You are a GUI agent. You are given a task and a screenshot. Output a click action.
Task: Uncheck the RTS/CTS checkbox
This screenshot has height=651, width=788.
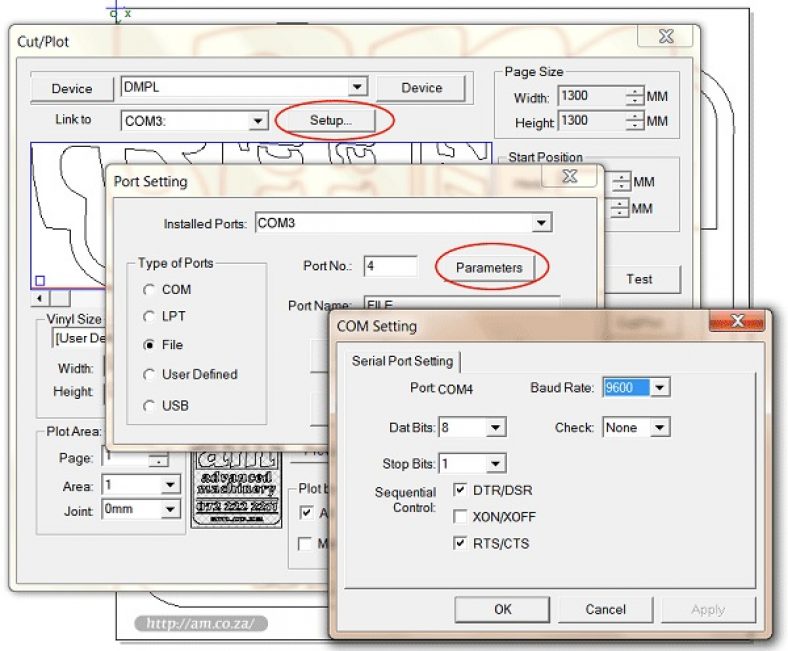click(x=460, y=543)
